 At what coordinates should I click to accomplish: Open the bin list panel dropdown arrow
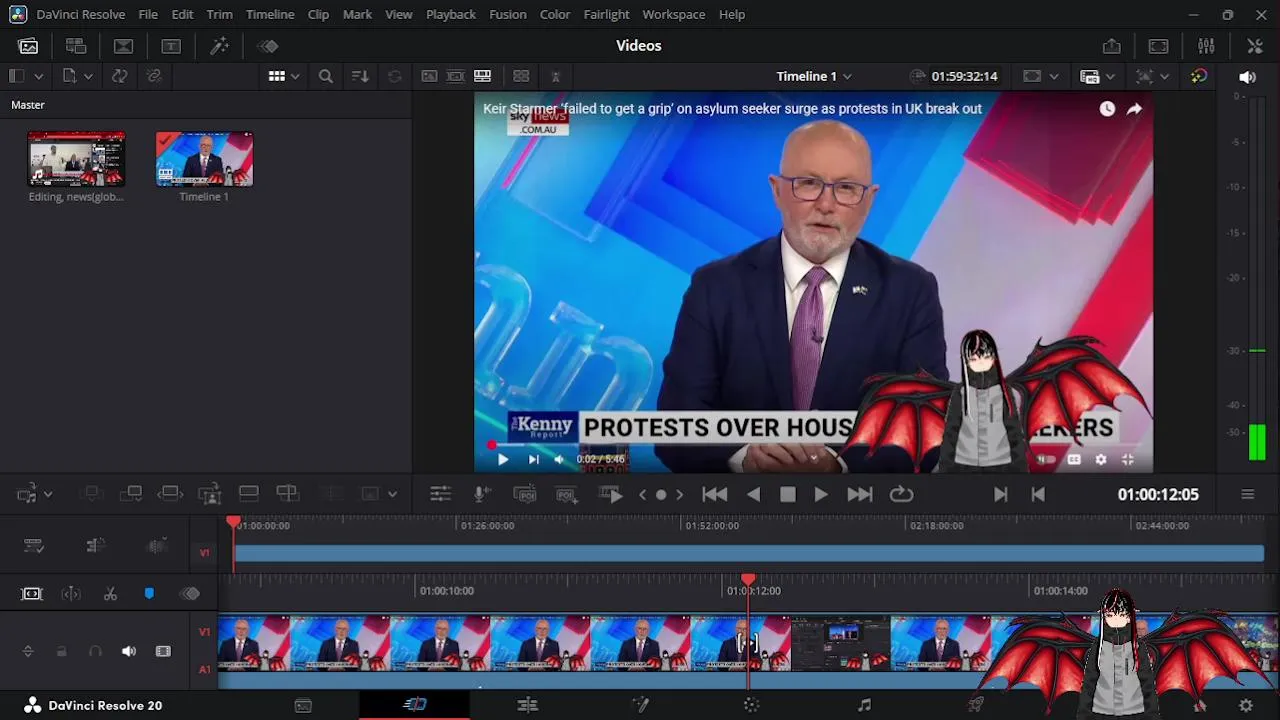(38, 76)
